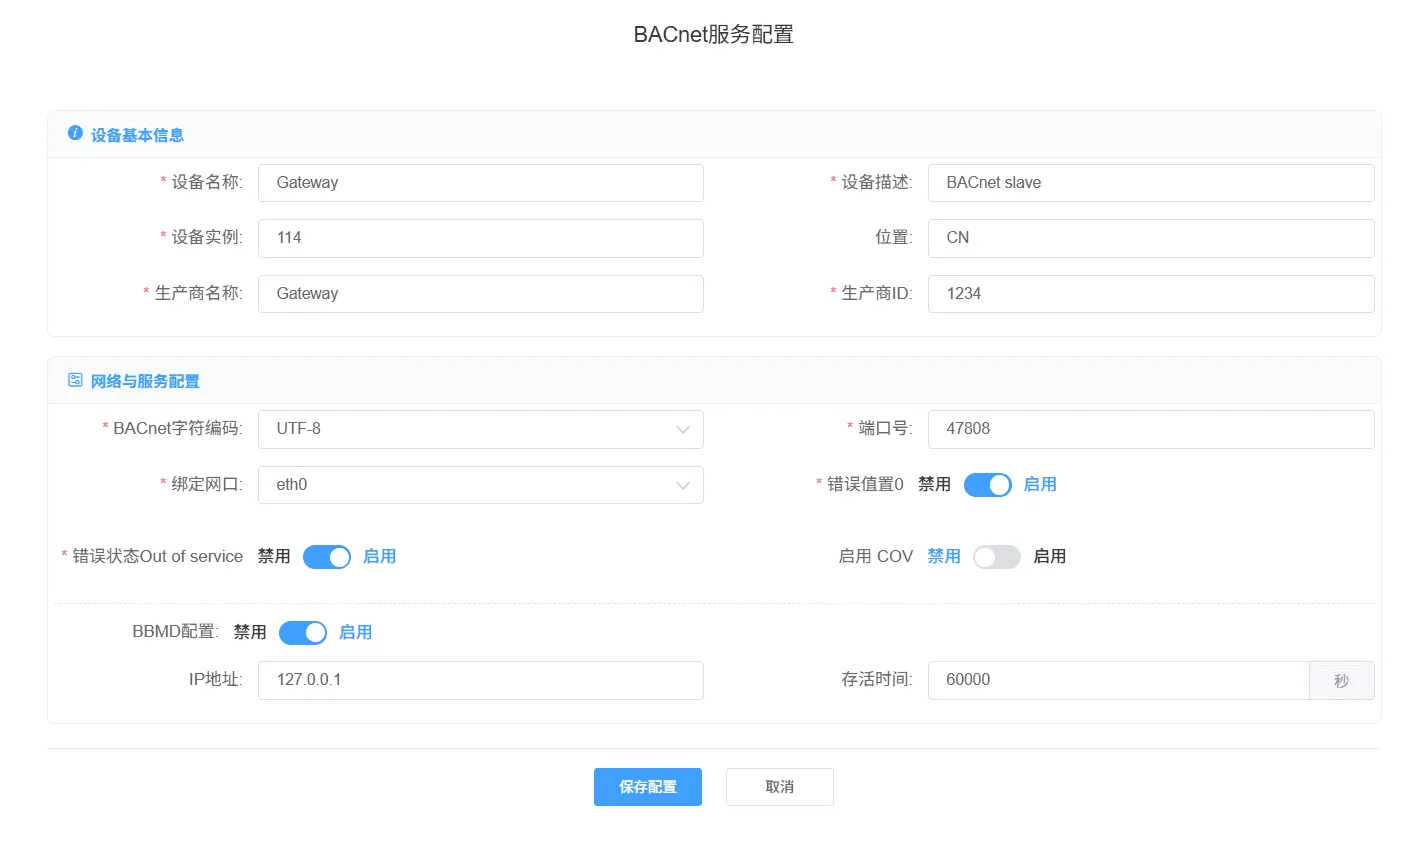This screenshot has width=1428, height=858.
Task: Click the IP地址 field showing 127.0.0.1
Action: pyautogui.click(x=480, y=680)
